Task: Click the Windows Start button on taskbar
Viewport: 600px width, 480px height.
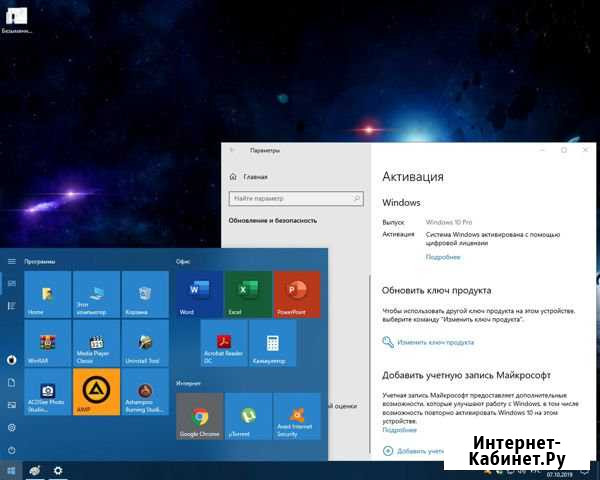Action: [11, 470]
